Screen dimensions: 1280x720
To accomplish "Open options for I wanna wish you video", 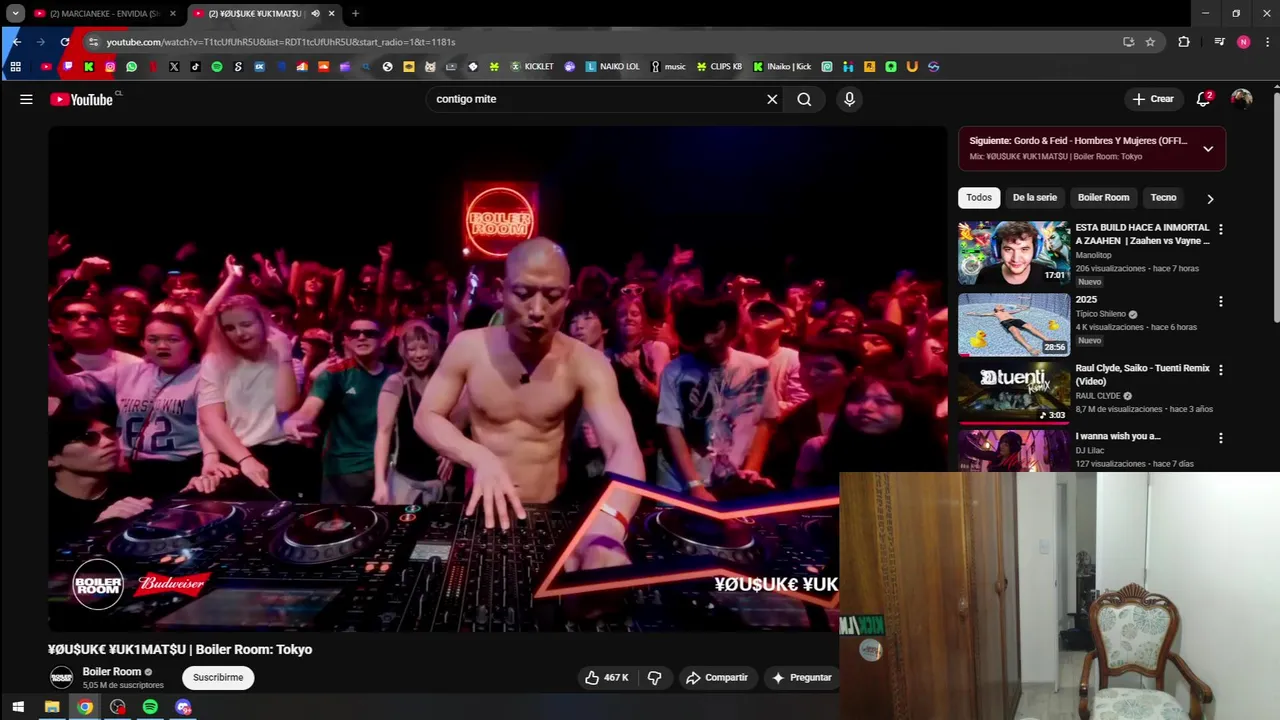I will [1220, 438].
